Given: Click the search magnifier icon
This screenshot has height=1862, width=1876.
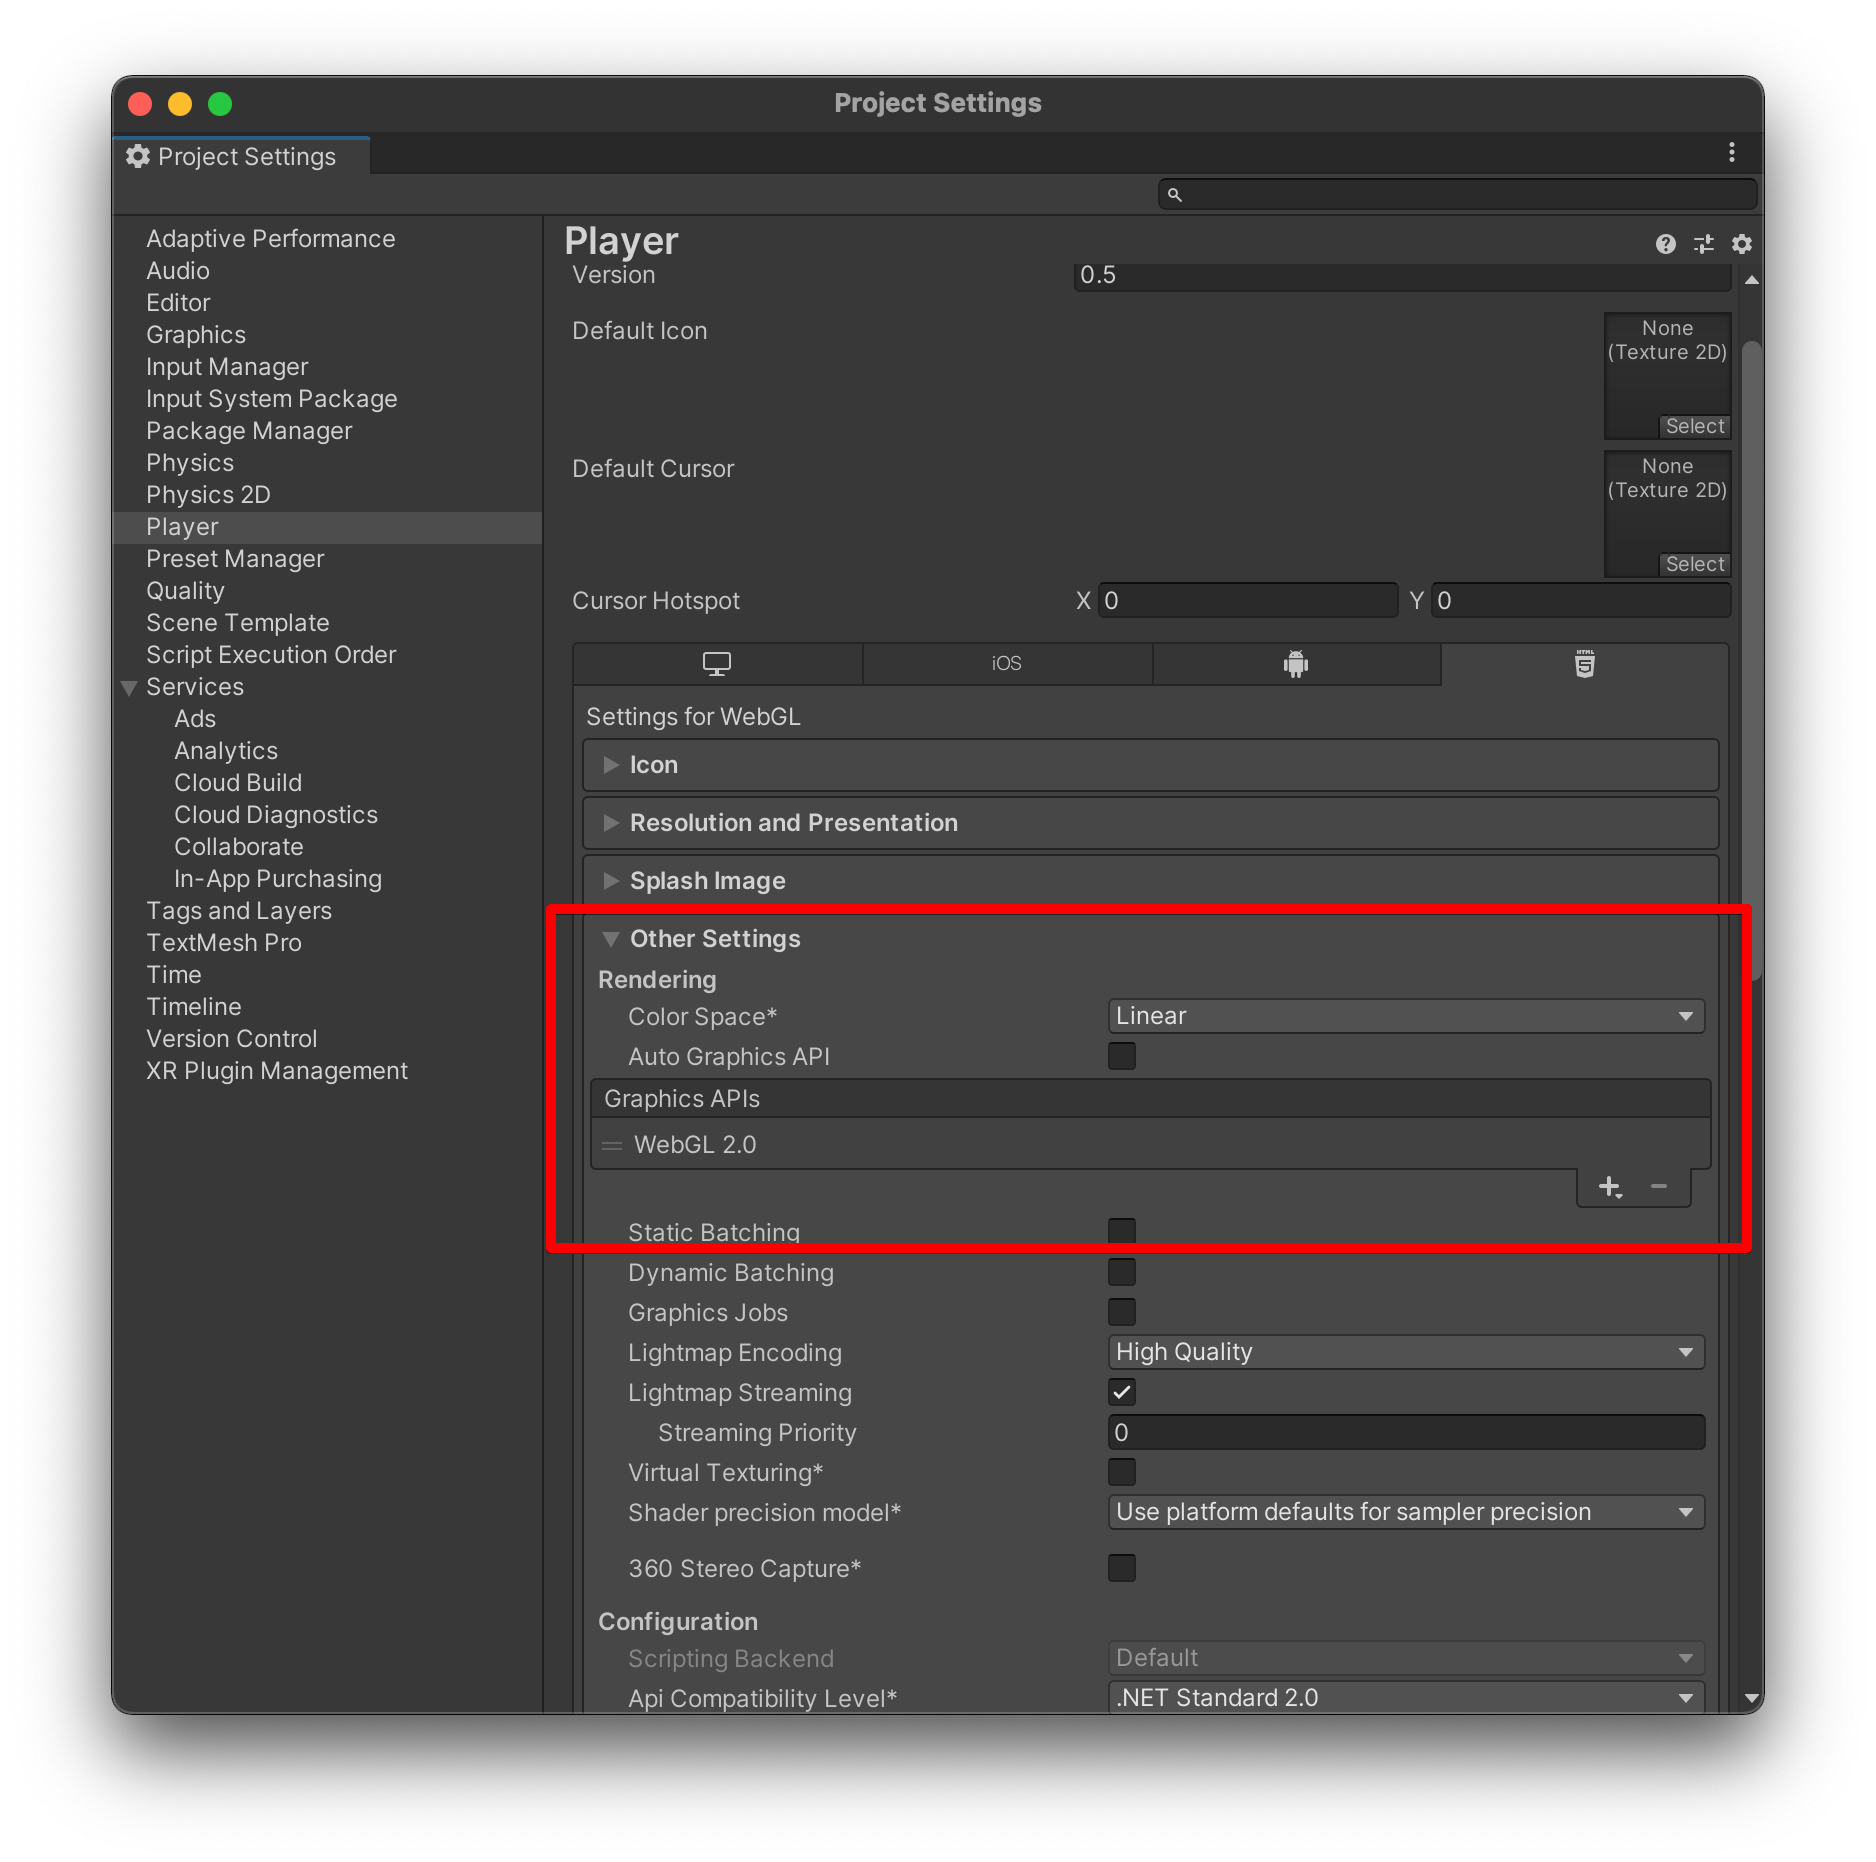Looking at the screenshot, I should 1175,194.
